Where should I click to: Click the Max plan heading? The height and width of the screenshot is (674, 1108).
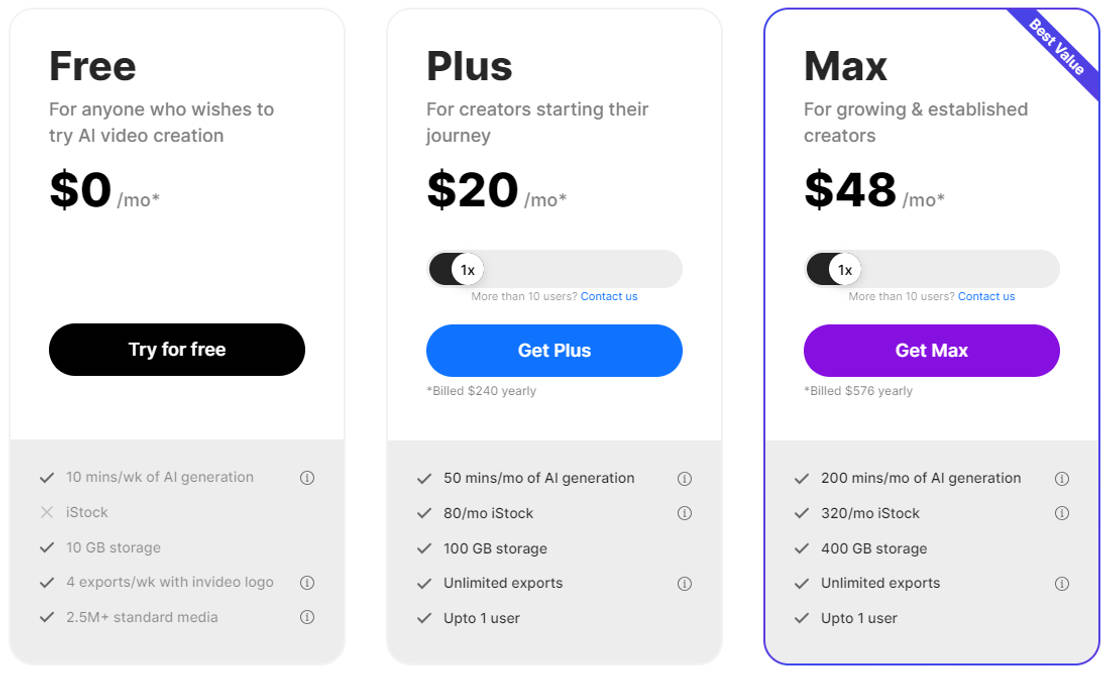coord(845,67)
